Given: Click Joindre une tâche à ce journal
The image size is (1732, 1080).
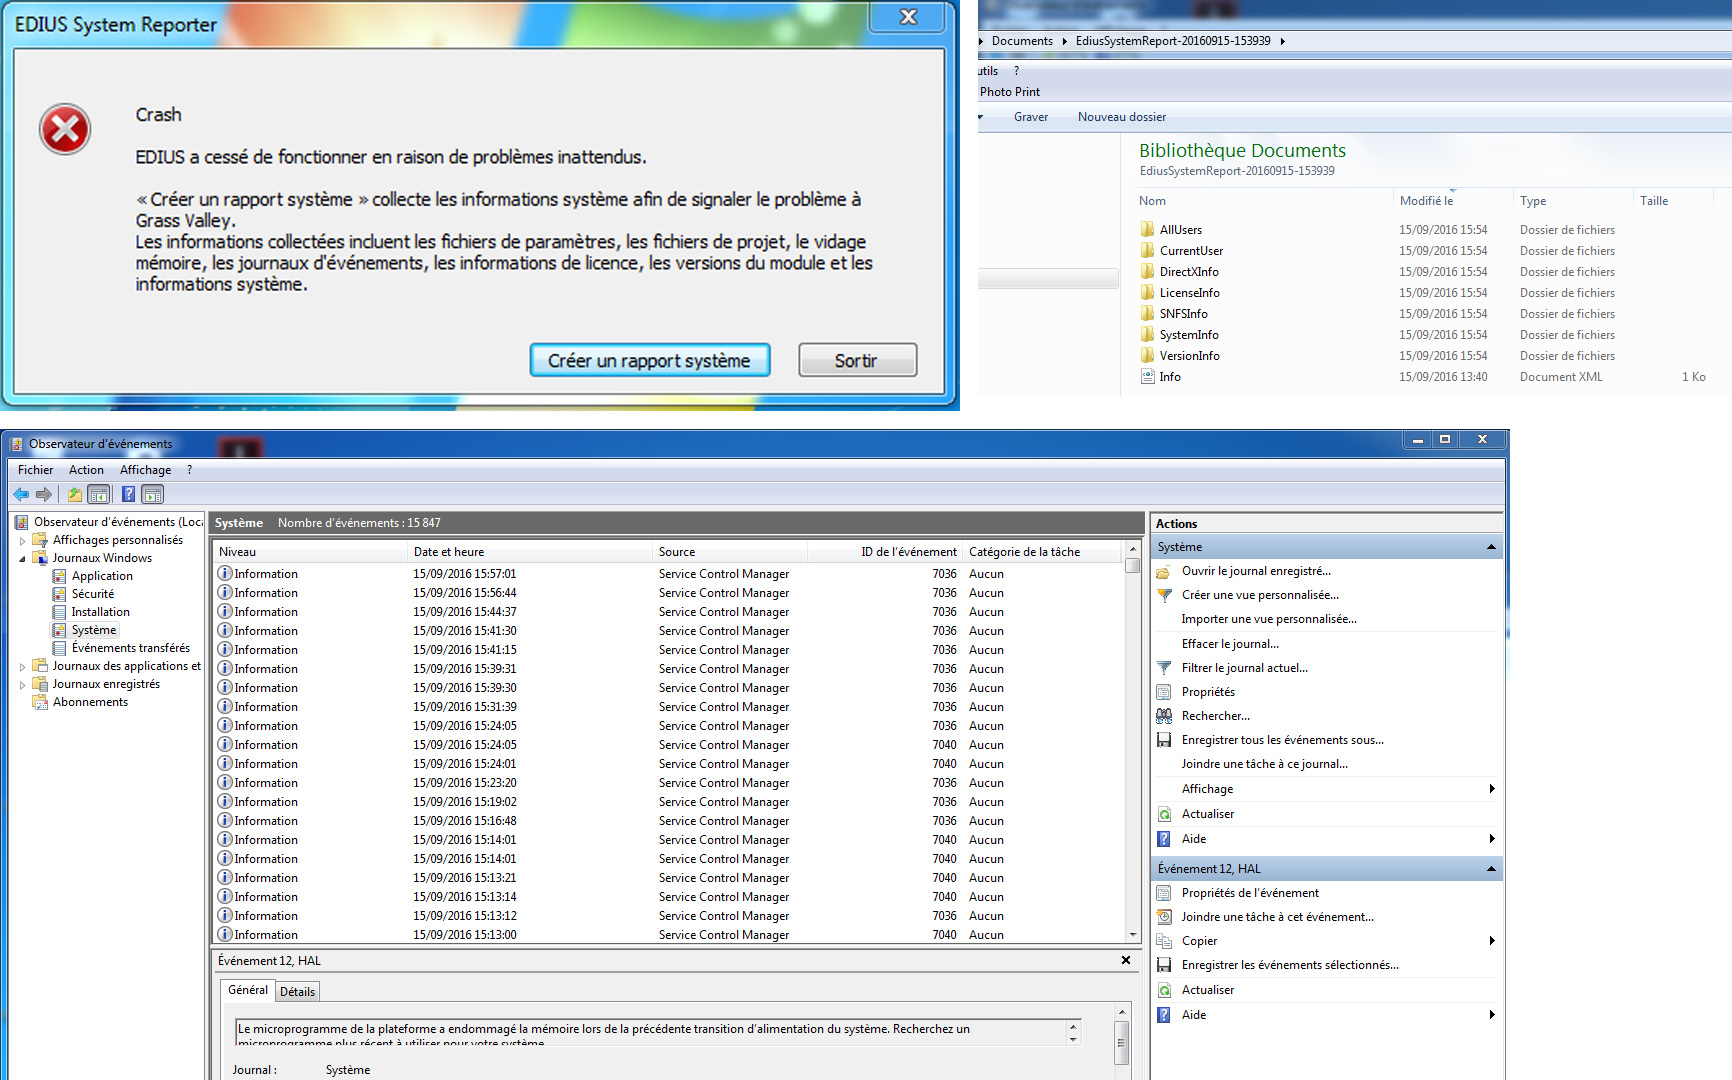Looking at the screenshot, I should click(x=1264, y=764).
